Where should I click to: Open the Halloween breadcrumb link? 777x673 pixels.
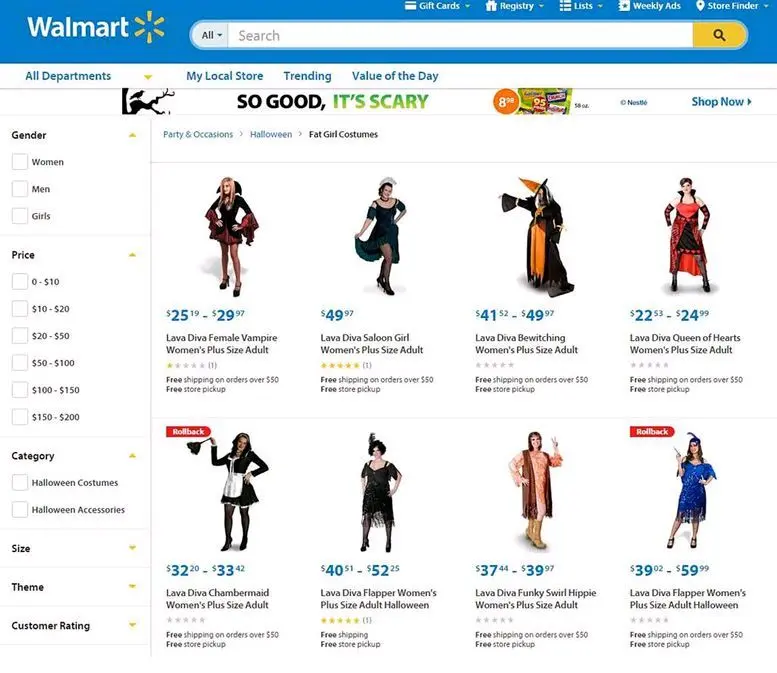271,134
